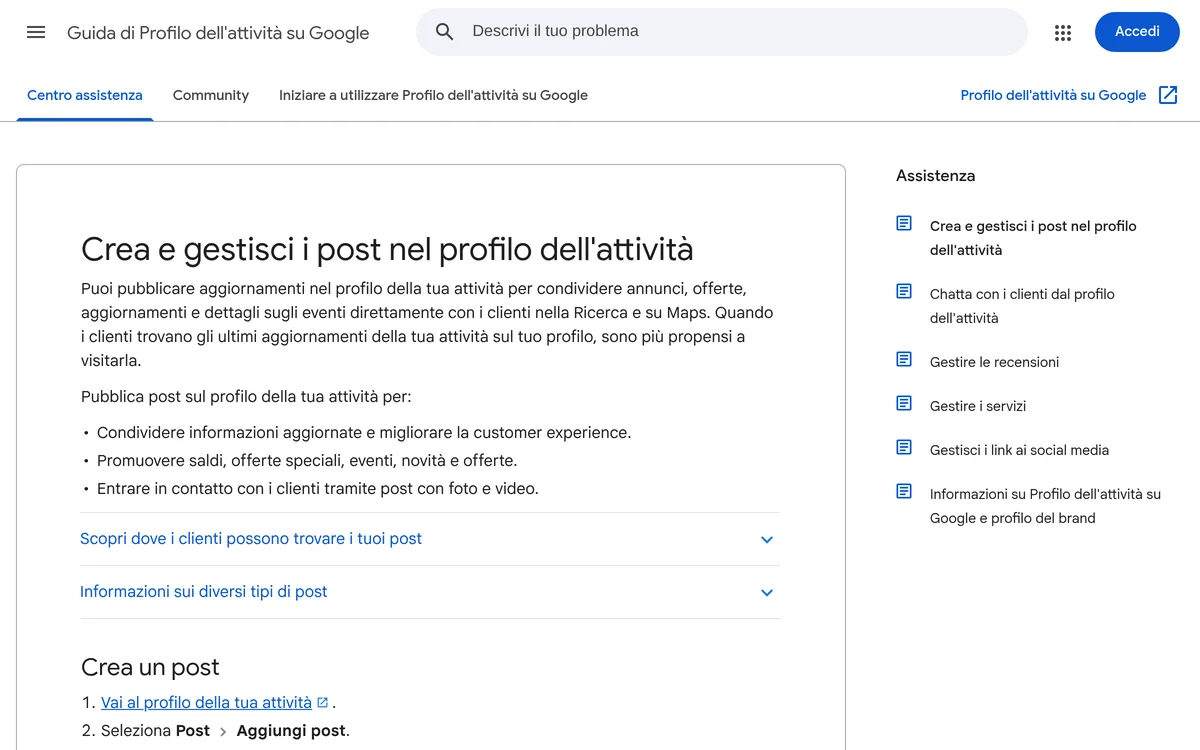Click the external link icon beside Profilo dell'attività su Google
This screenshot has width=1200, height=750.
(1168, 95)
